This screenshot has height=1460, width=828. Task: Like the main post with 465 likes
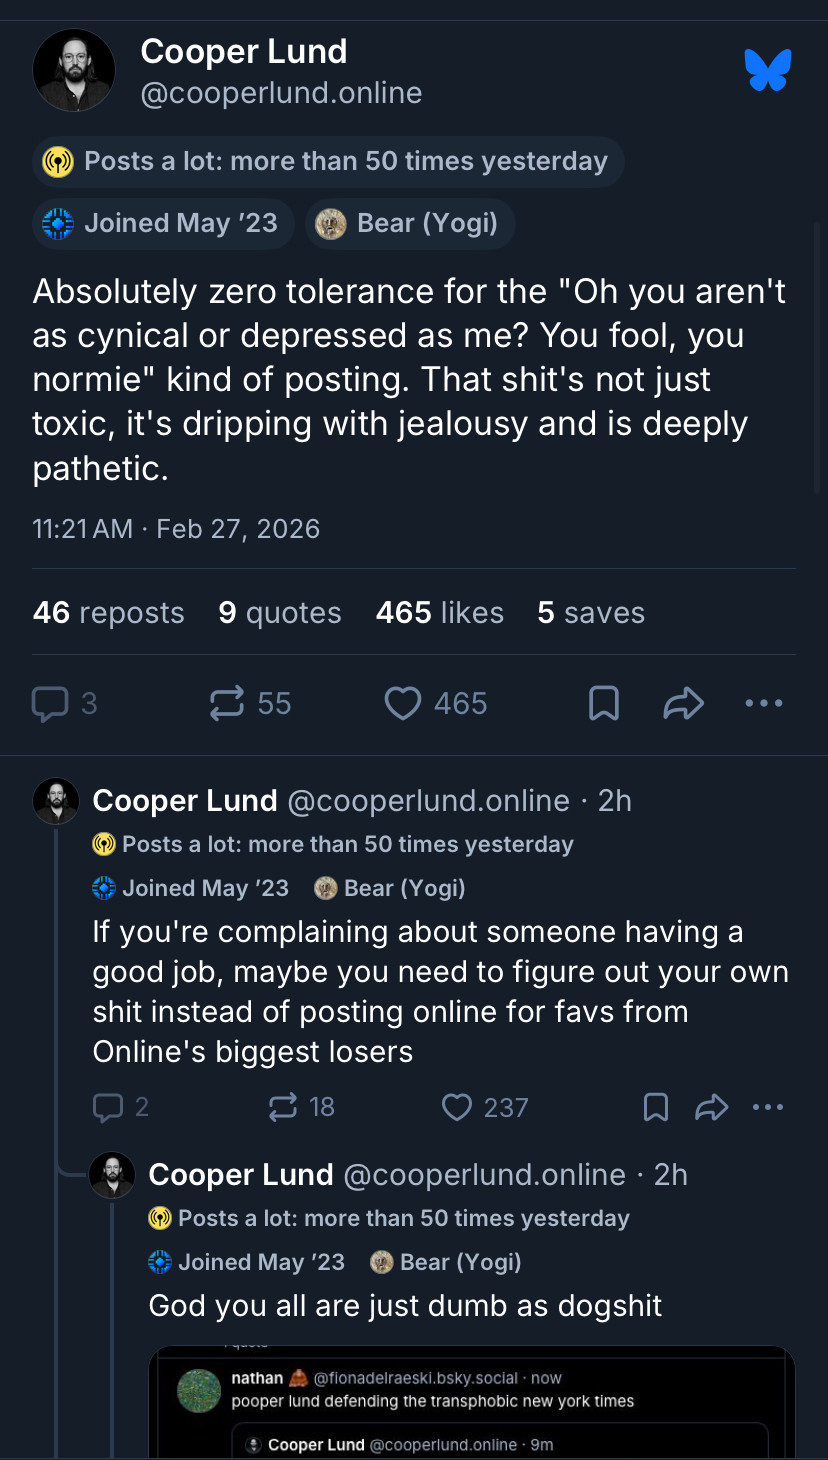(403, 704)
